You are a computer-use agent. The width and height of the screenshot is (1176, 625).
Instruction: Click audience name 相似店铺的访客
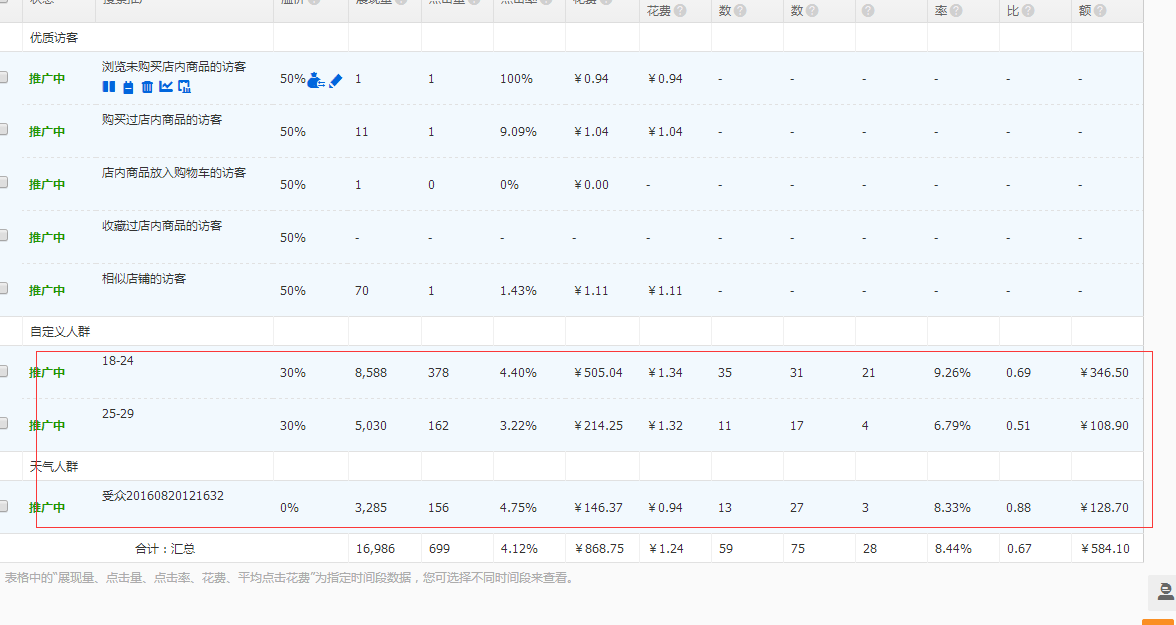coord(144,278)
